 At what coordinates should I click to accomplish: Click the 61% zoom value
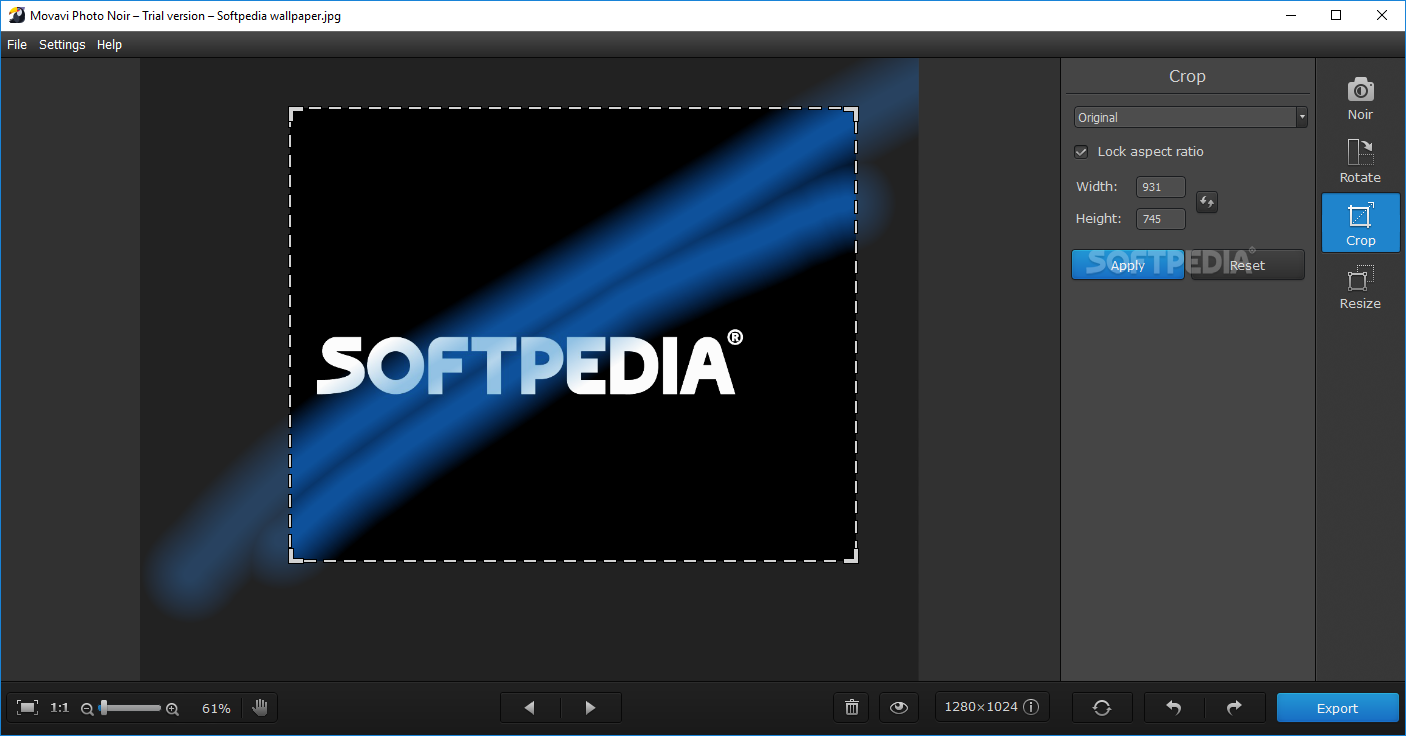pyautogui.click(x=216, y=708)
